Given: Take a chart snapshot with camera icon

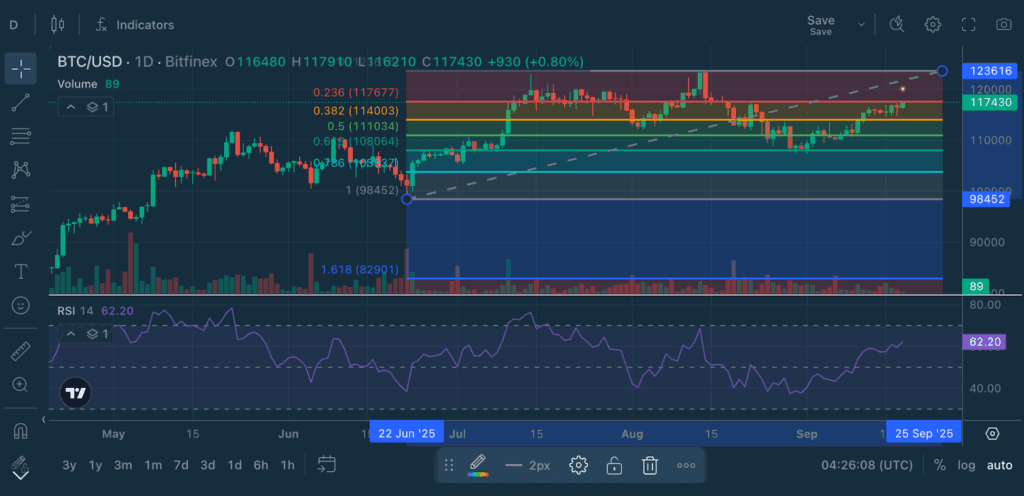Looking at the screenshot, I should click(1003, 24).
